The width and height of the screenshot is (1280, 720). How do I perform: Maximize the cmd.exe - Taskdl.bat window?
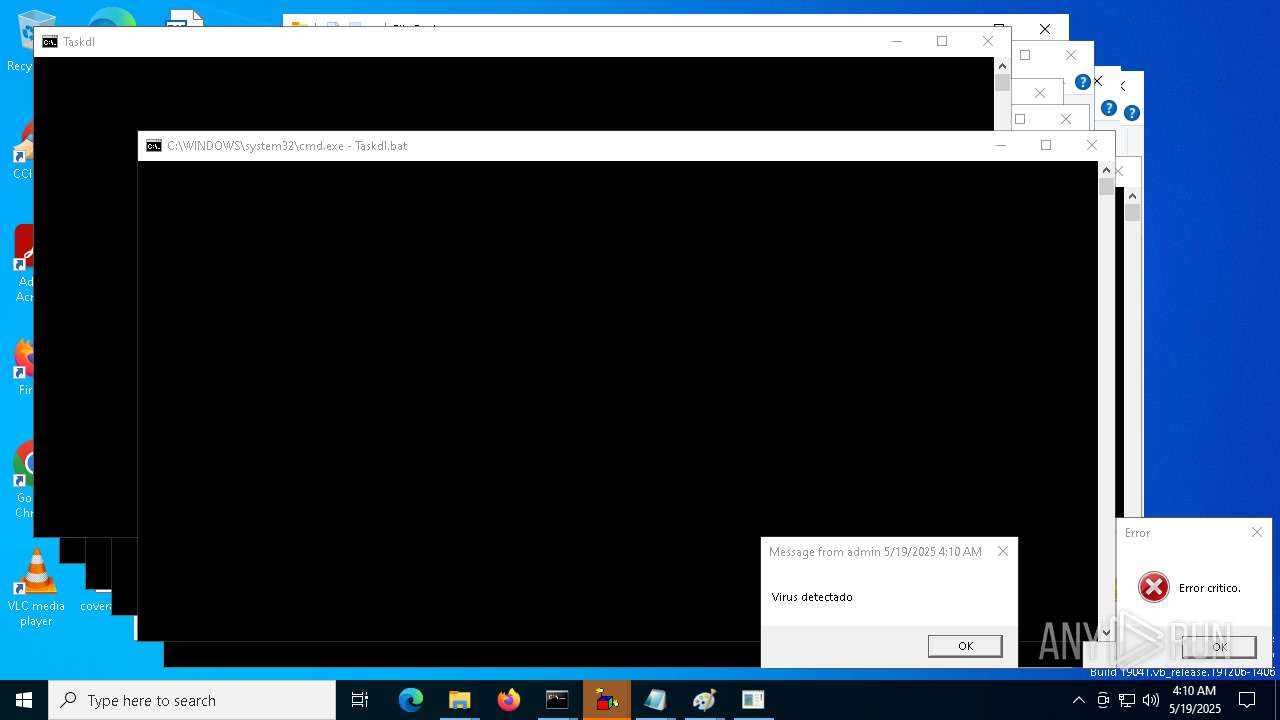[1046, 146]
